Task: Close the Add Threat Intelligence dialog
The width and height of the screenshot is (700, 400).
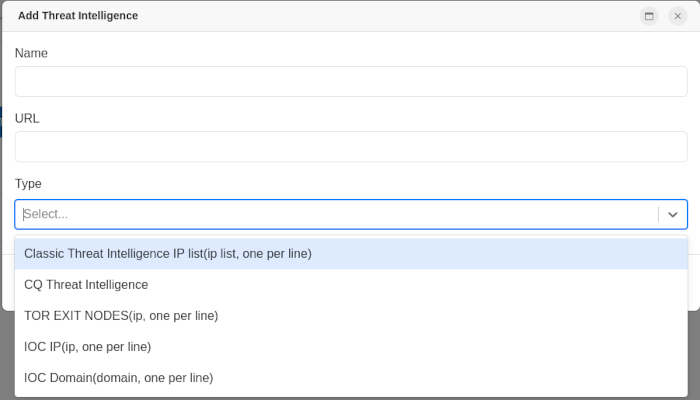Action: 677,16
